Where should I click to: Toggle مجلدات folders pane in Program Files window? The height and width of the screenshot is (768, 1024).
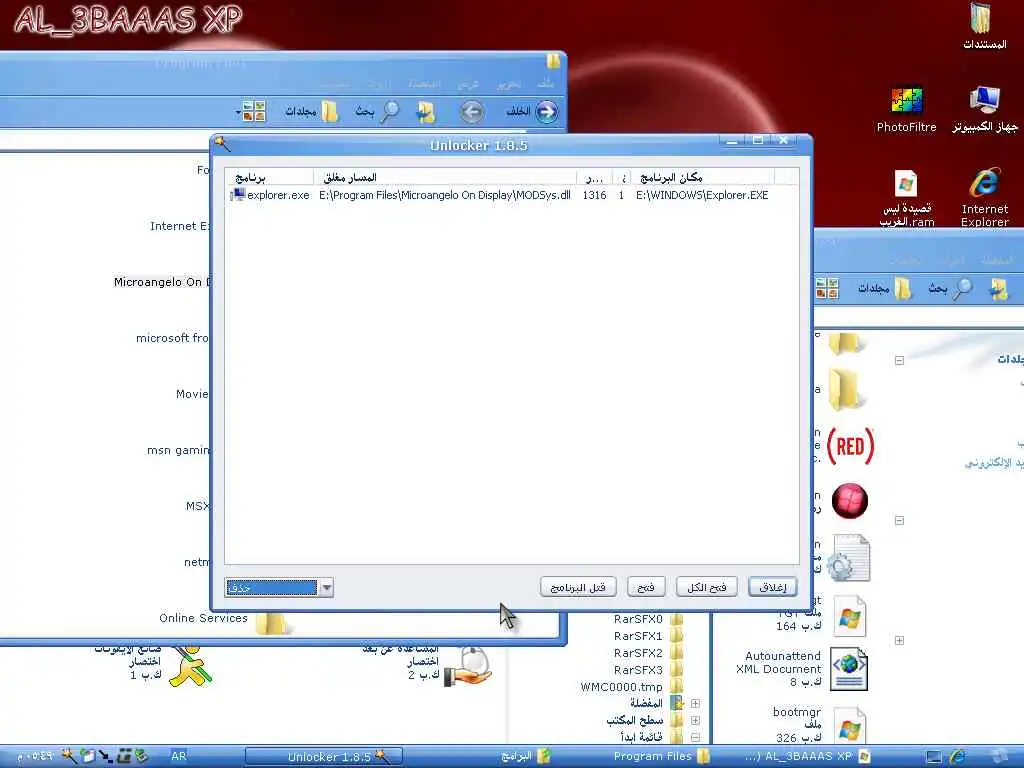pyautogui.click(x=311, y=112)
